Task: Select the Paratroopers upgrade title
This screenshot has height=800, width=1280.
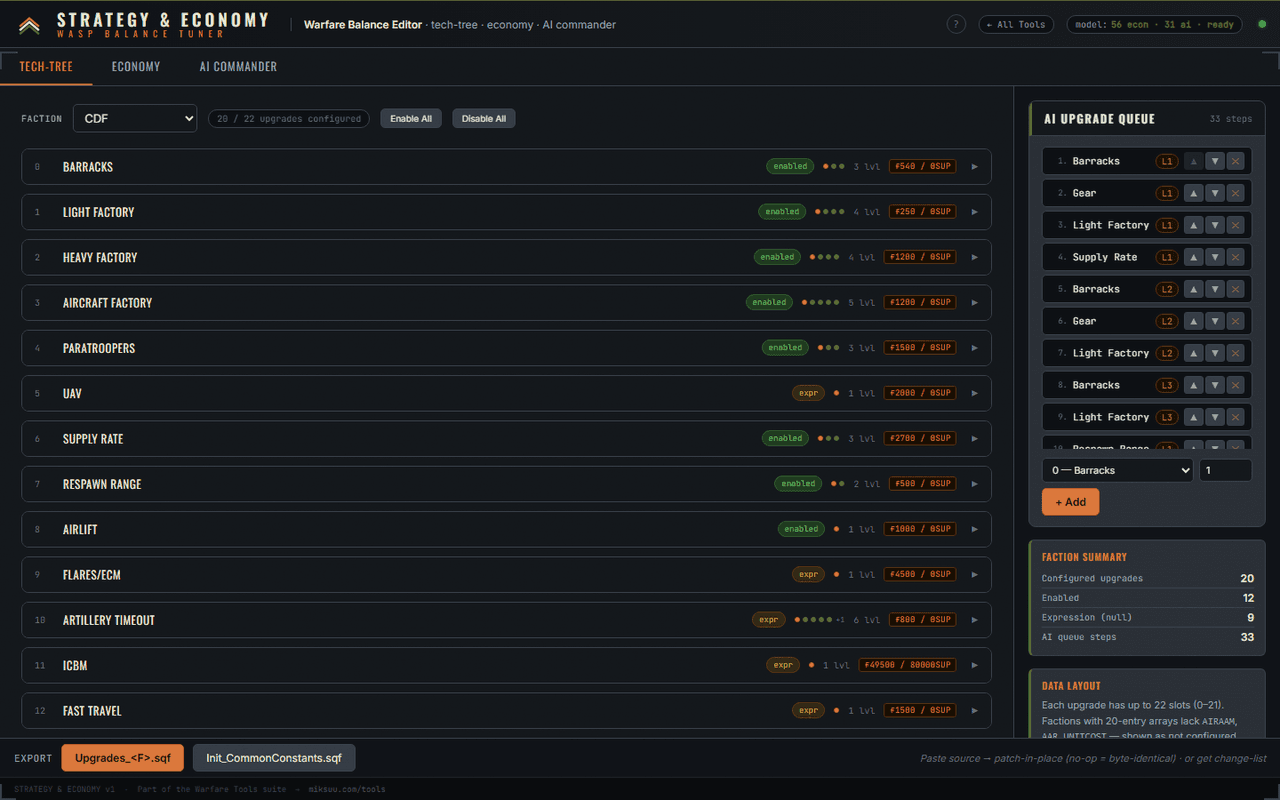Action: tap(99, 348)
